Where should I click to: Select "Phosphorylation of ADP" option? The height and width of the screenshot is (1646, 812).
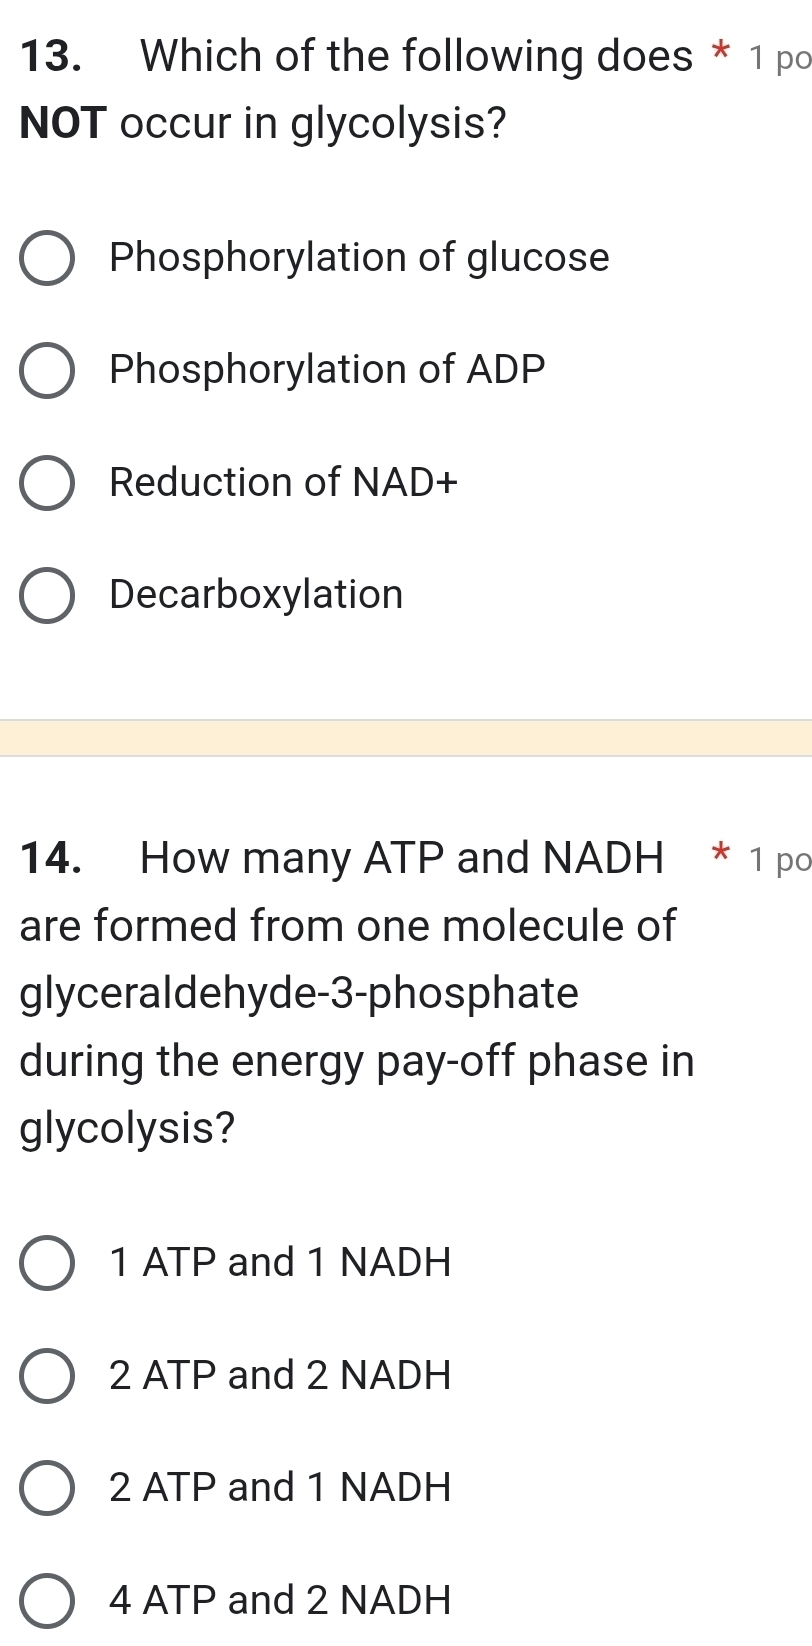(x=46, y=370)
